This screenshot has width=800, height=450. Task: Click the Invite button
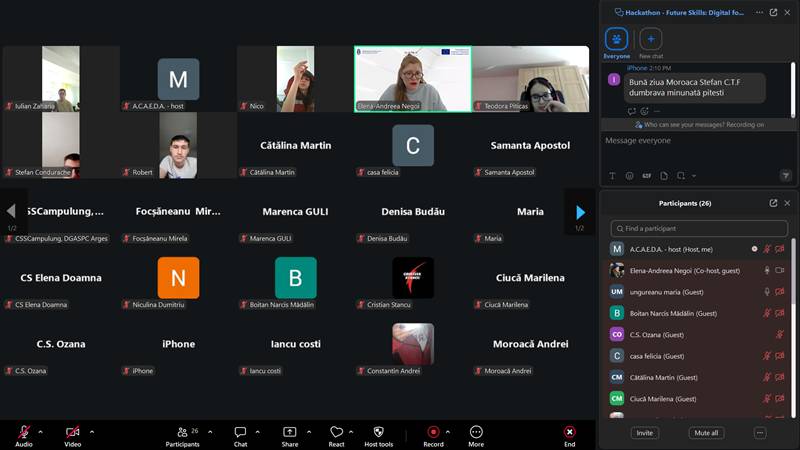[645, 433]
